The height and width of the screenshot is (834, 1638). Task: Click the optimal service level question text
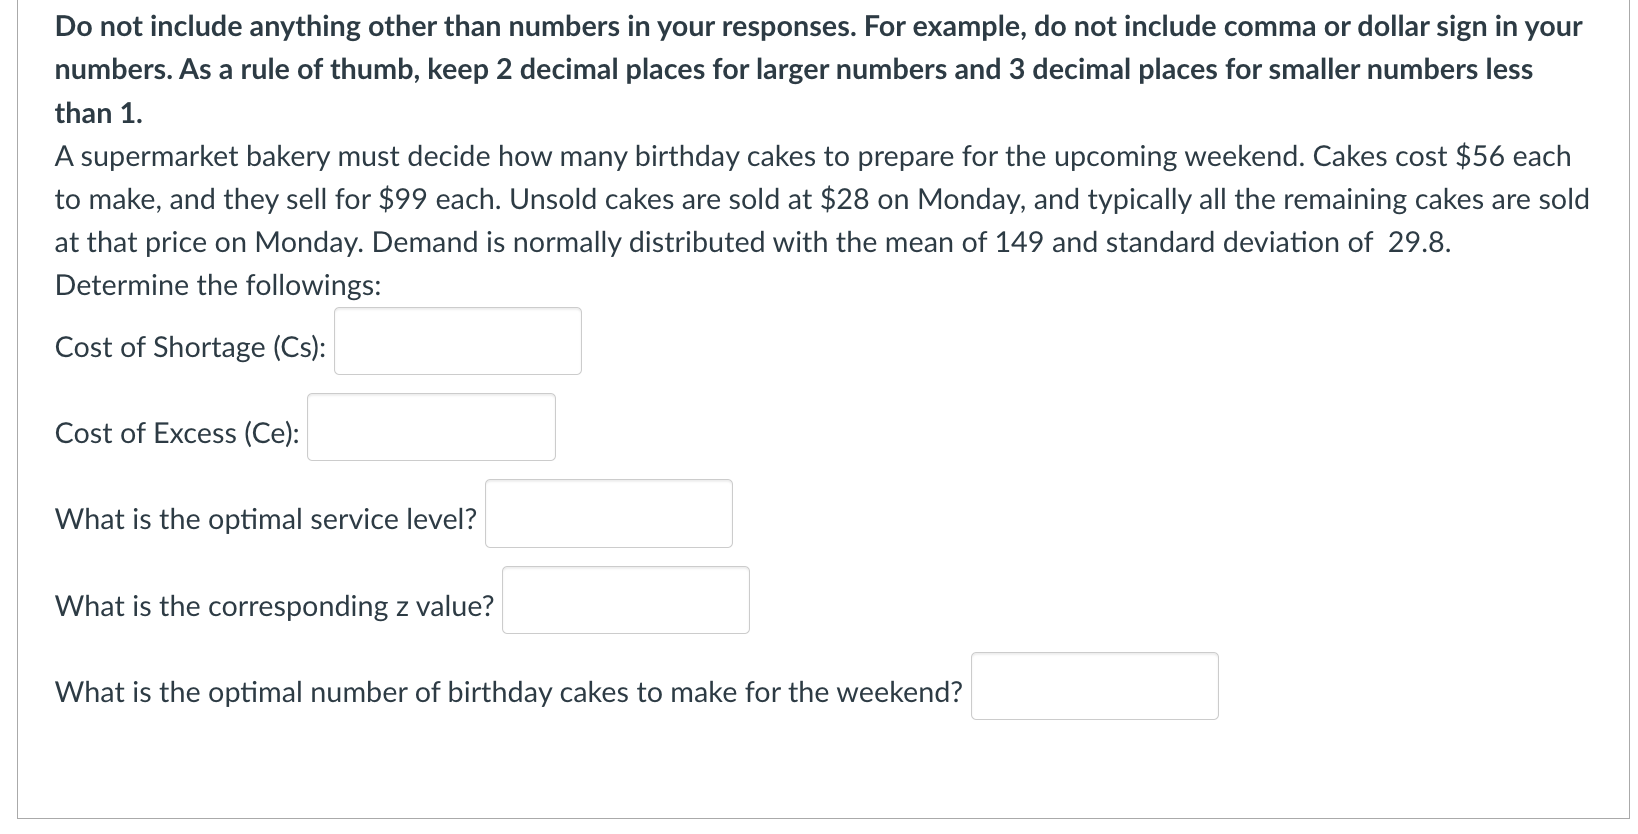click(264, 519)
